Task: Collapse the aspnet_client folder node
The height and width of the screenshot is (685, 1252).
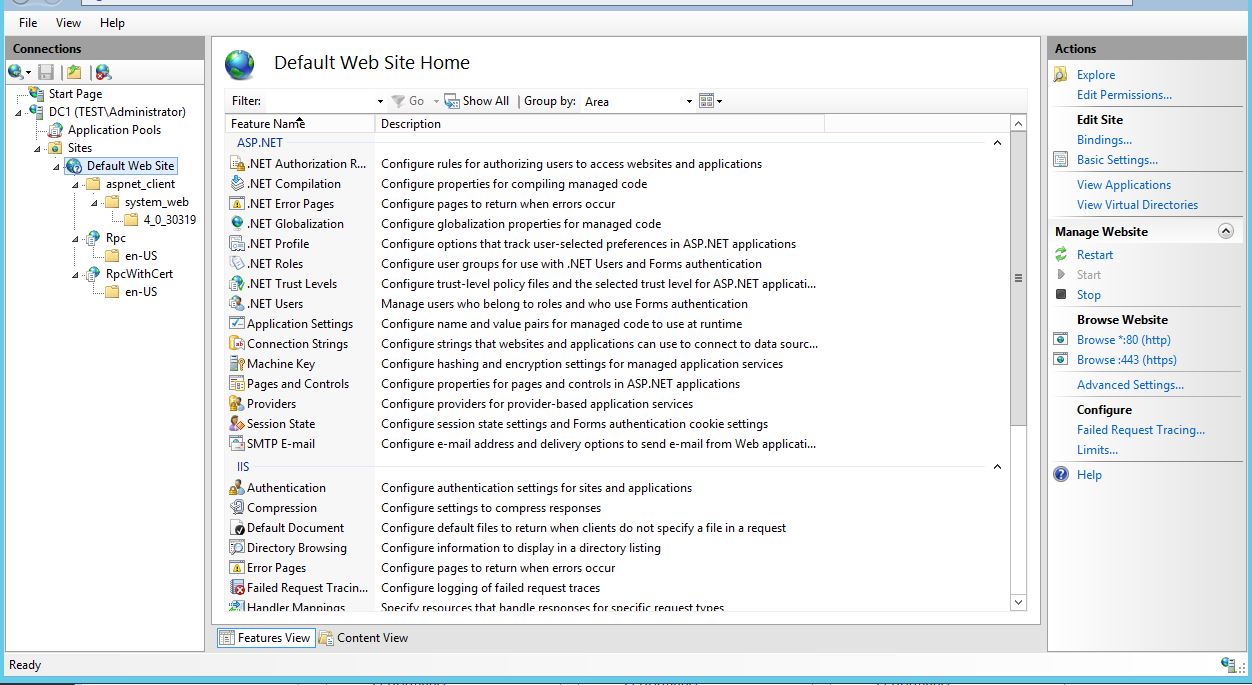Action: click(76, 185)
